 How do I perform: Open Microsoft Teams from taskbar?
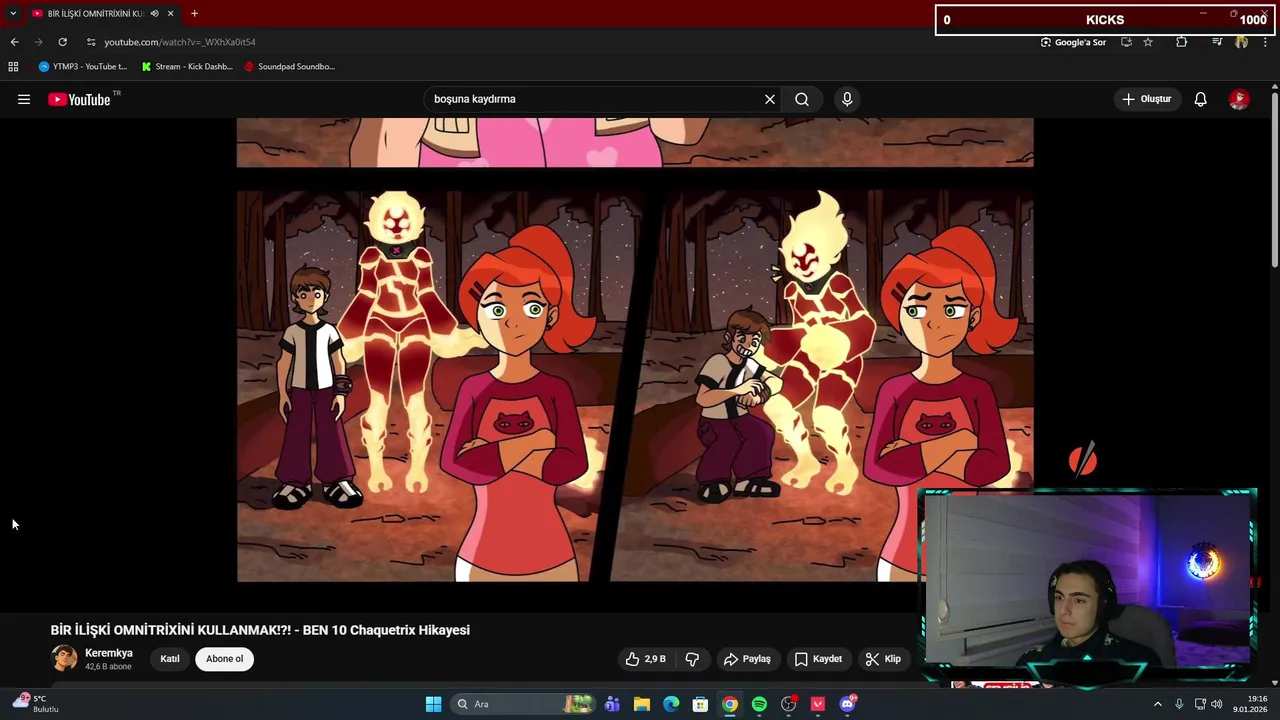(612, 704)
